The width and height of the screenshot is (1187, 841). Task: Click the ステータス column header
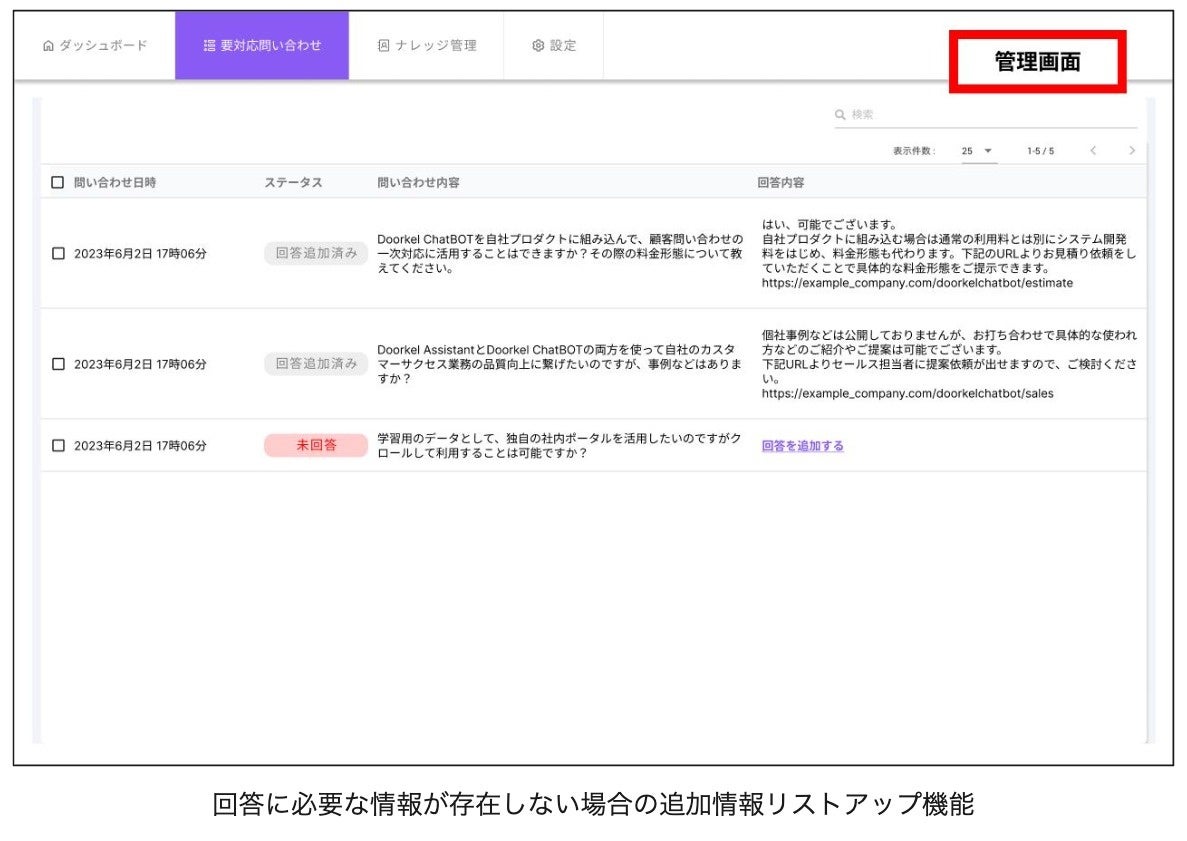coord(293,182)
